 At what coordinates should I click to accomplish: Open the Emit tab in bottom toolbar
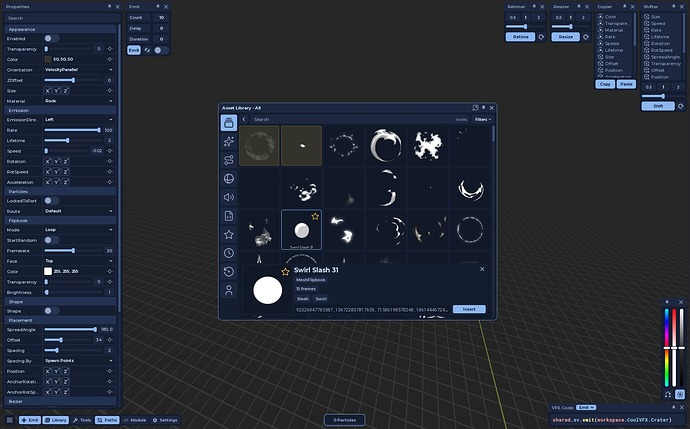point(30,420)
